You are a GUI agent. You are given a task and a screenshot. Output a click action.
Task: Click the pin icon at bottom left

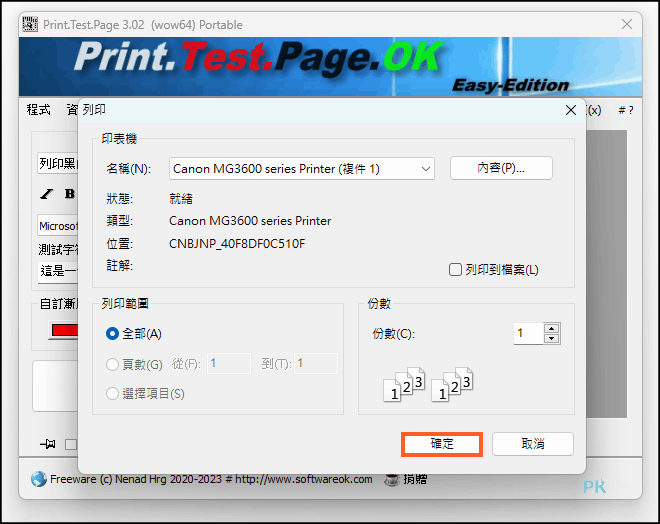pos(48,444)
